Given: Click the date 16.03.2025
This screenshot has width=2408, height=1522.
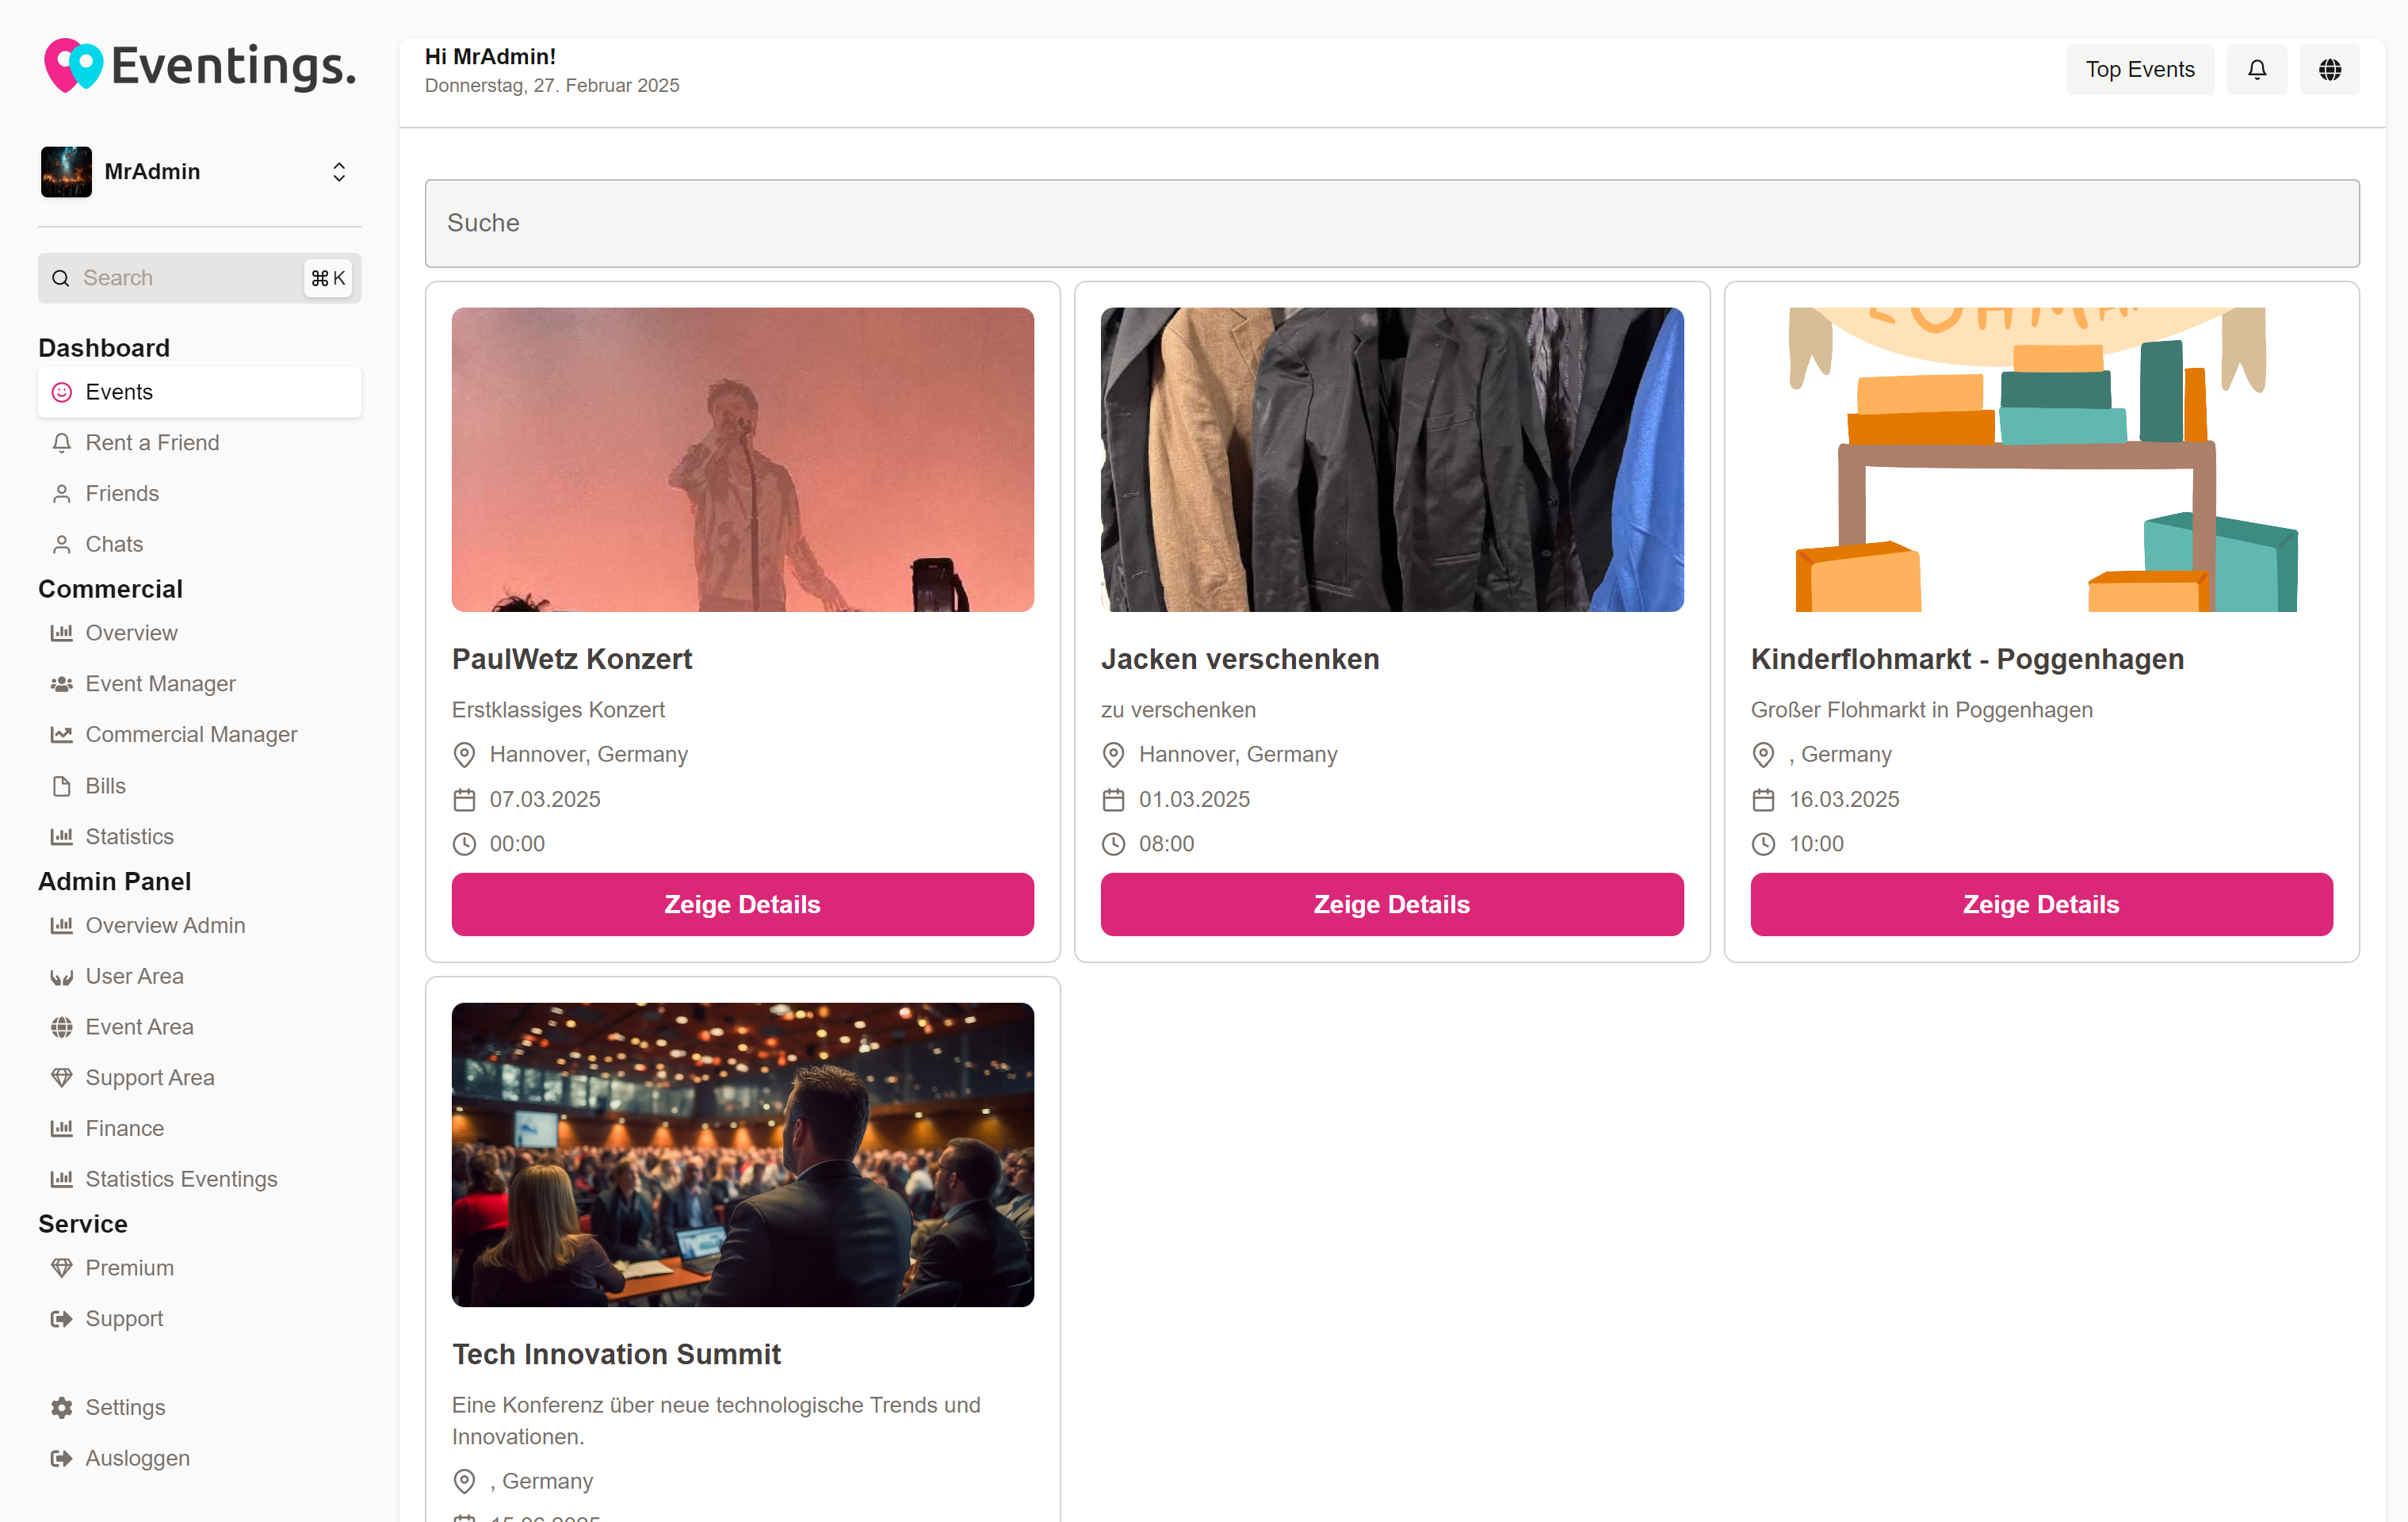Looking at the screenshot, I should pos(1844,799).
